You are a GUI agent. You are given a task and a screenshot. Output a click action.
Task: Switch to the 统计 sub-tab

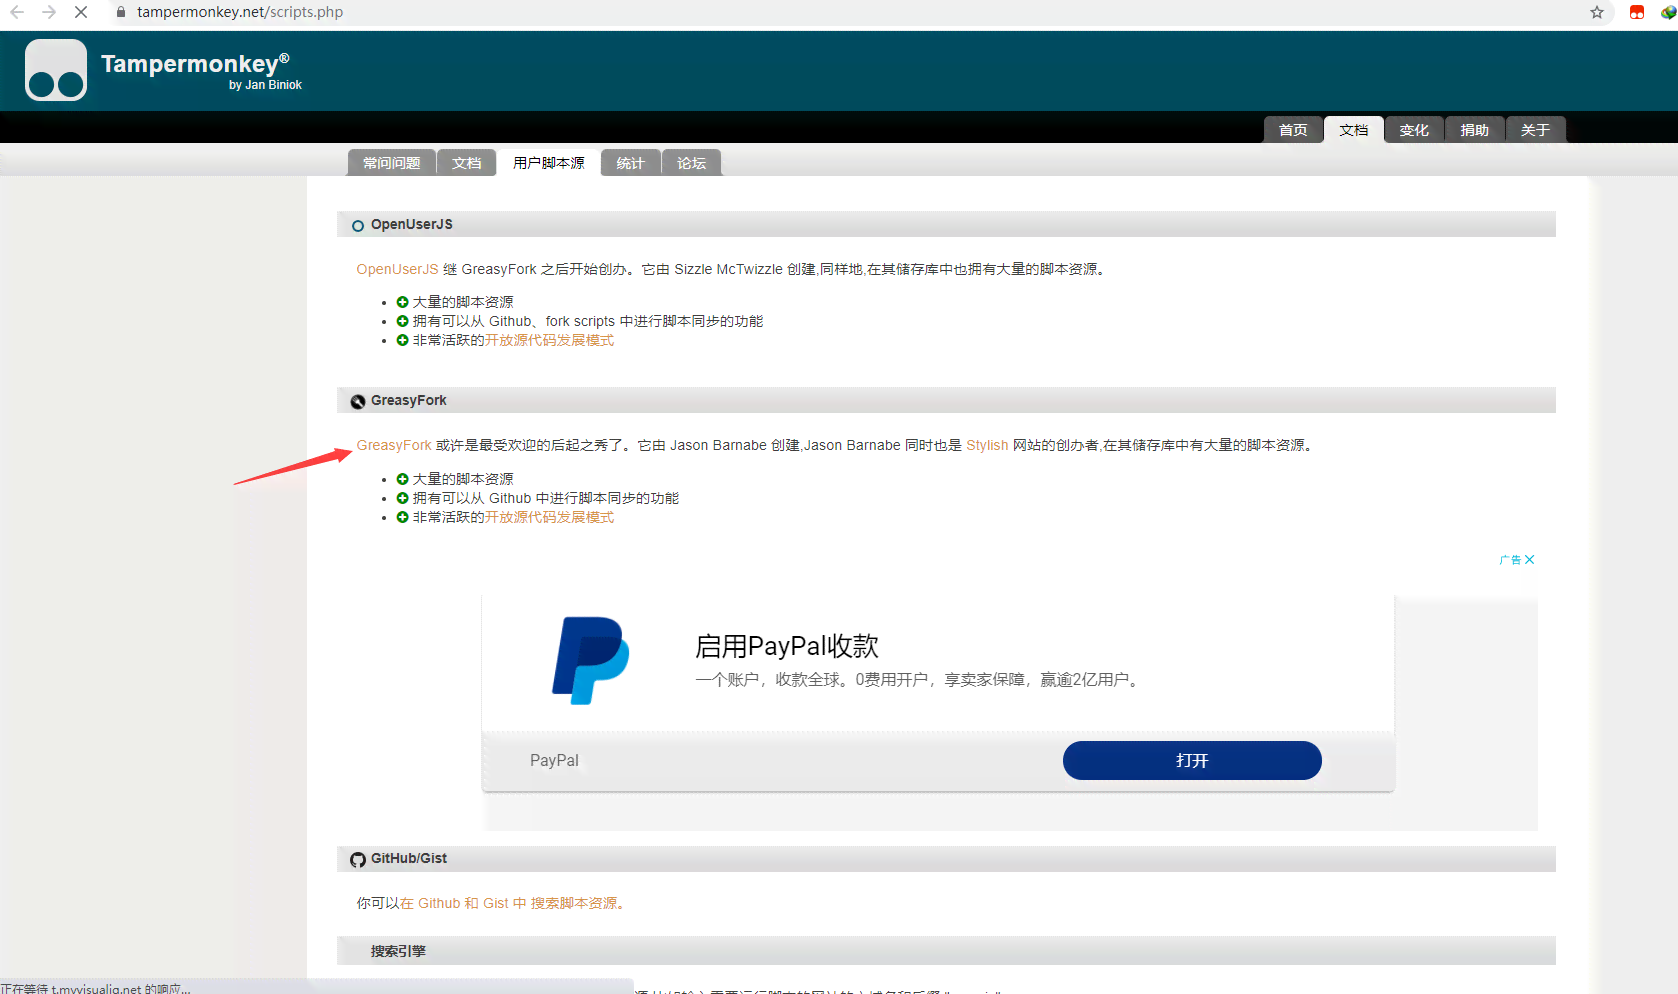coord(631,163)
